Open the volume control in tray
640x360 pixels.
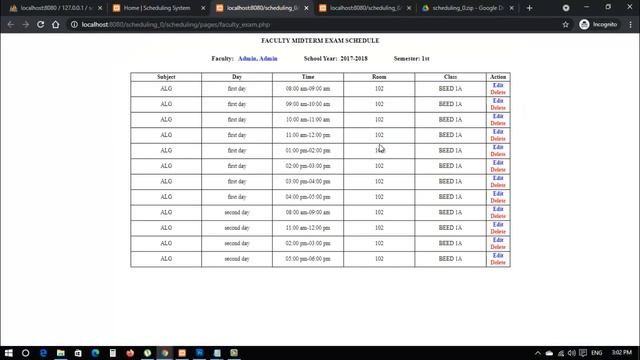click(x=571, y=353)
